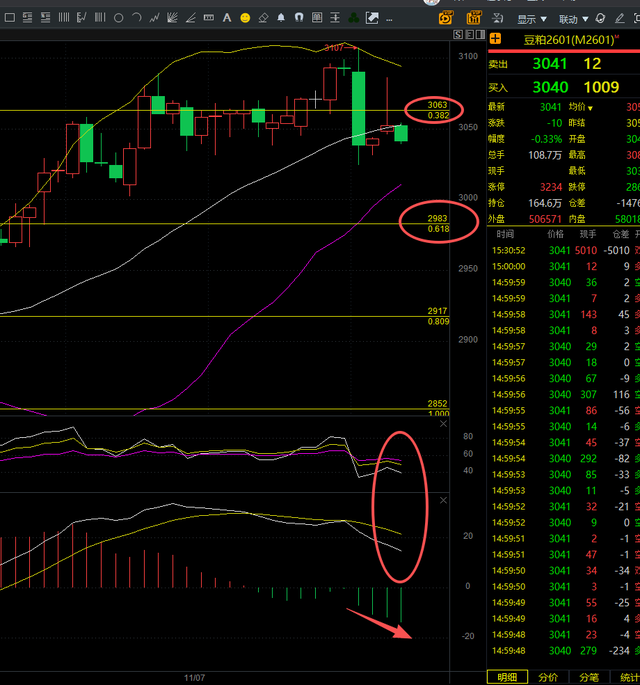Click the 3 layout button above chart
640x685 pixels.
tap(469, 35)
